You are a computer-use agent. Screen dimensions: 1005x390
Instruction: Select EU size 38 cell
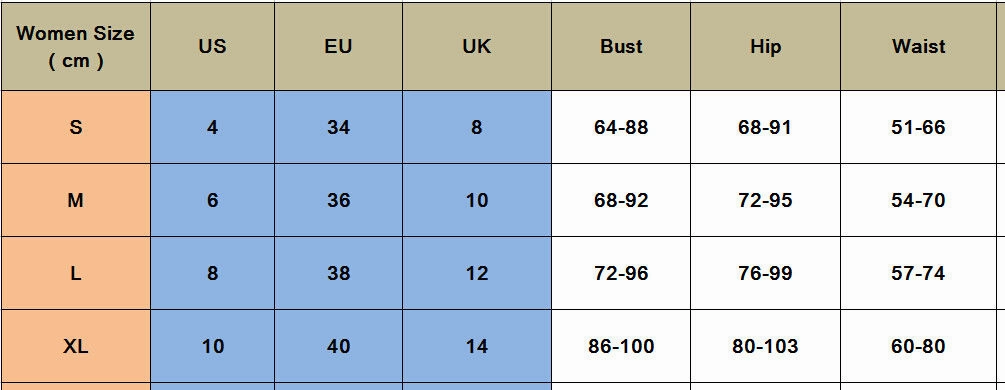coord(338,273)
